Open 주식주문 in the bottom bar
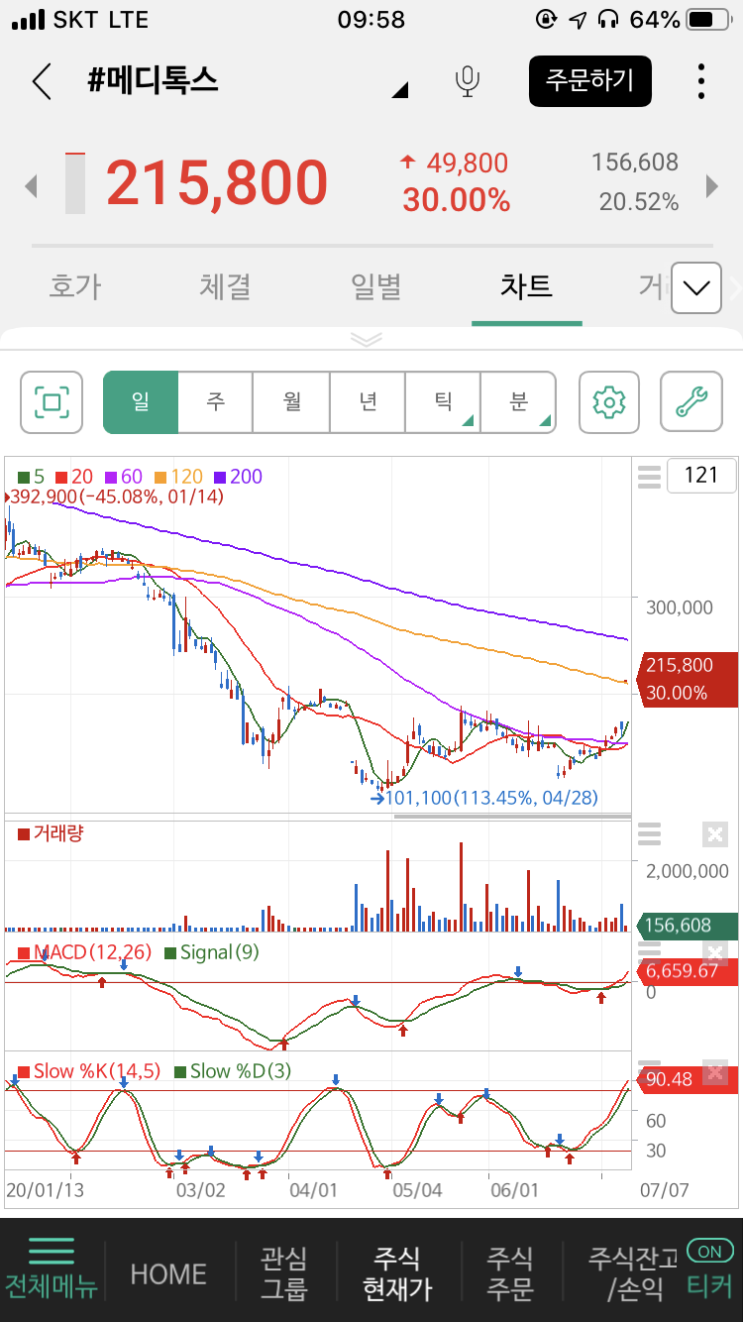 click(510, 1273)
